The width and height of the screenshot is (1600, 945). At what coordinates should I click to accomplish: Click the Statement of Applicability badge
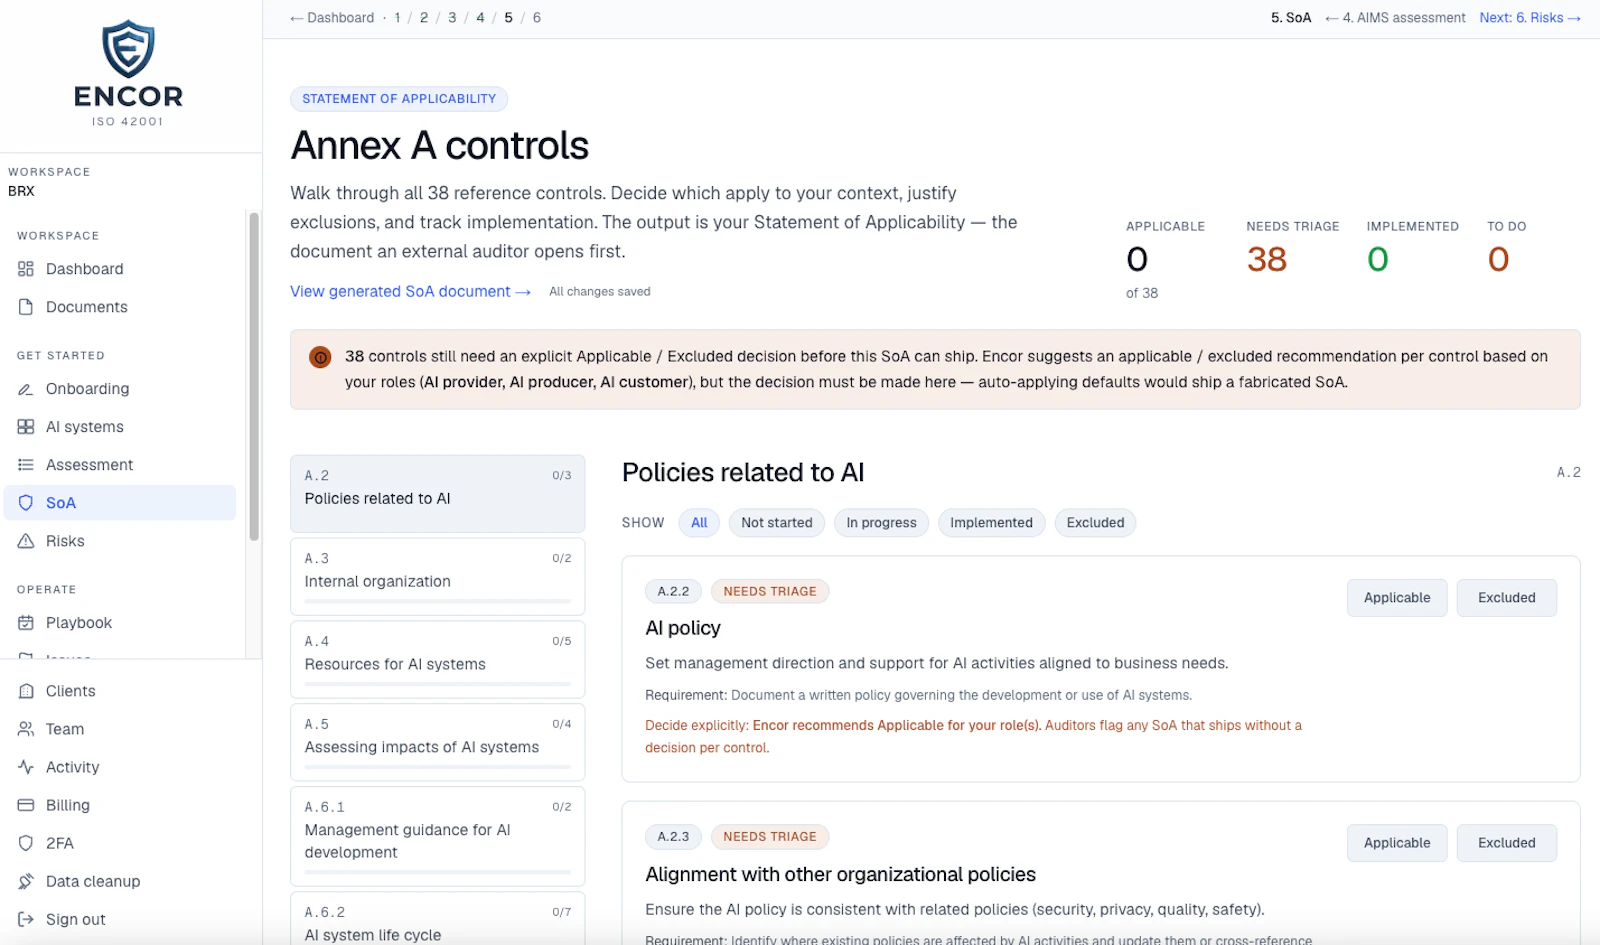click(x=399, y=99)
